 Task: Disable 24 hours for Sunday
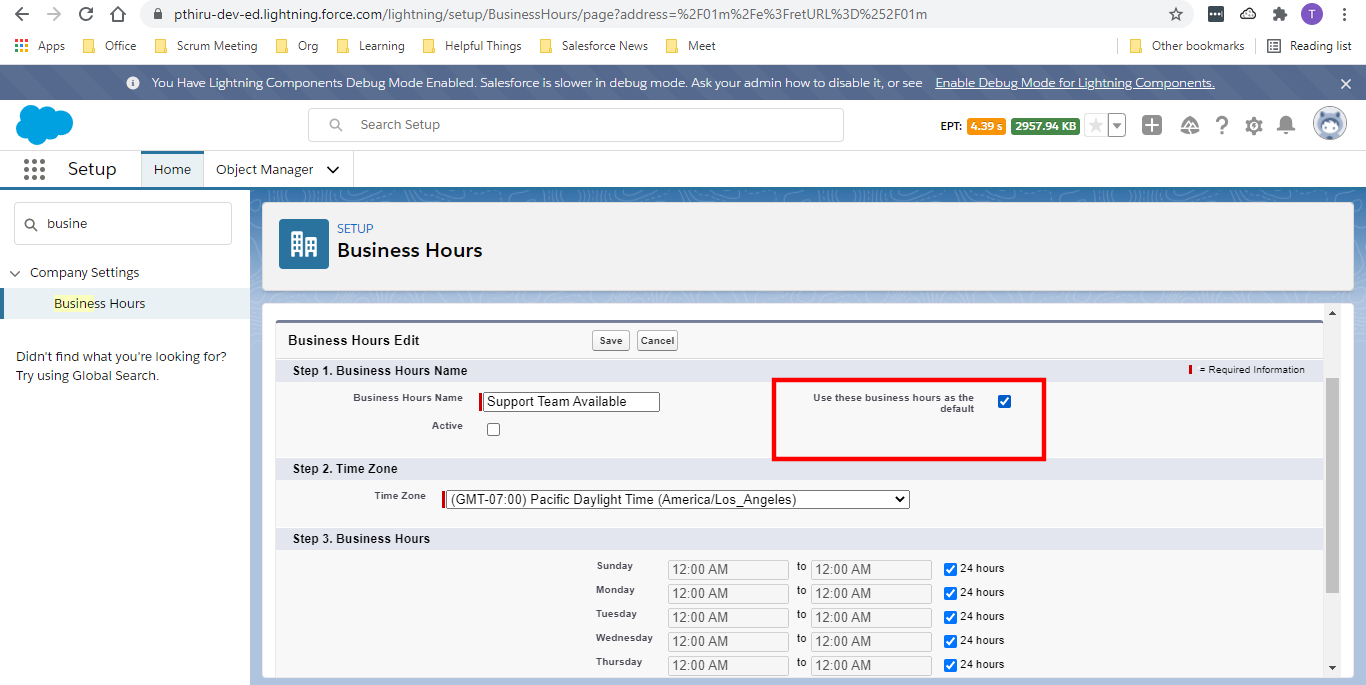click(949, 569)
